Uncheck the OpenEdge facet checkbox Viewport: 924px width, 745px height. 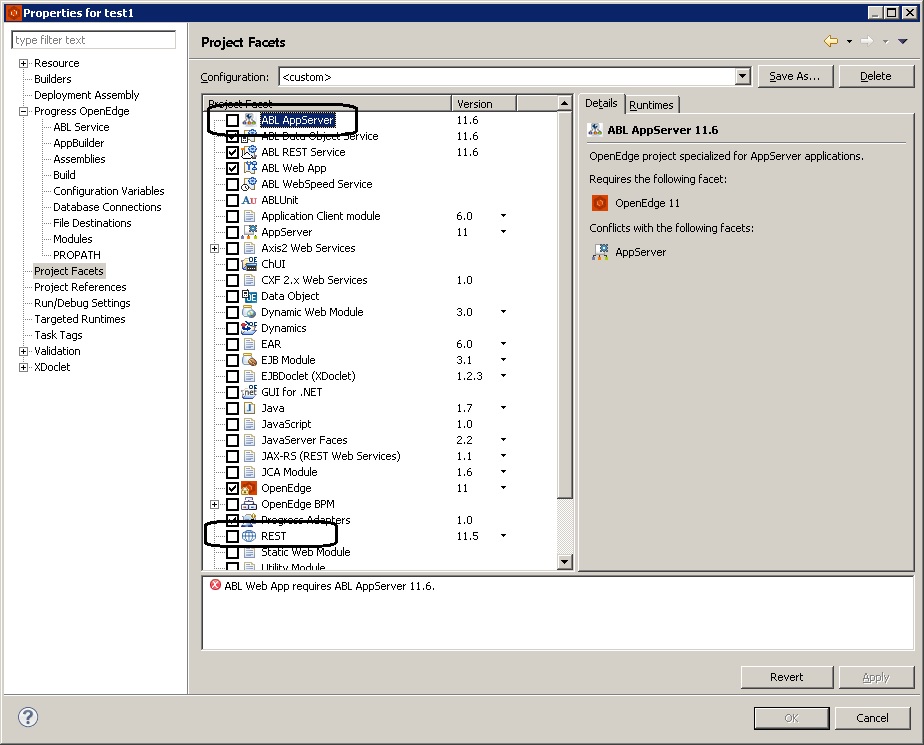[x=233, y=488]
